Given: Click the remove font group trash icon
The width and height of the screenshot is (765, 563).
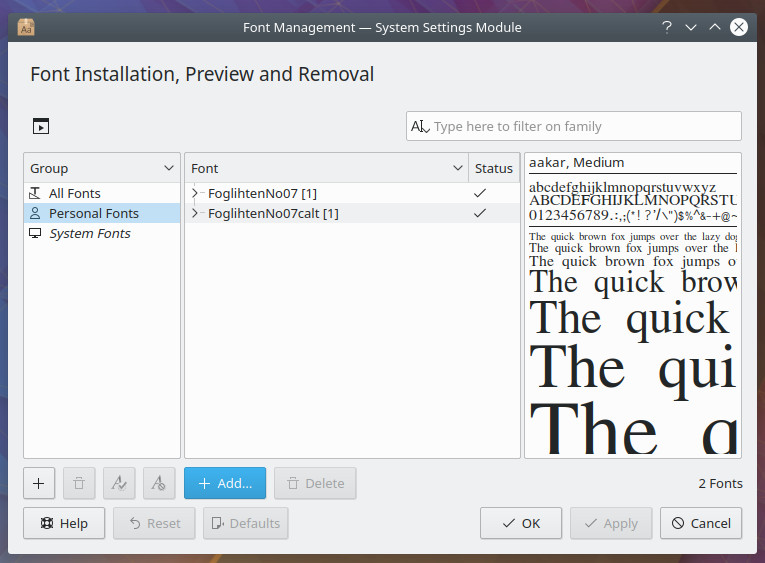Looking at the screenshot, I should pyautogui.click(x=79, y=483).
